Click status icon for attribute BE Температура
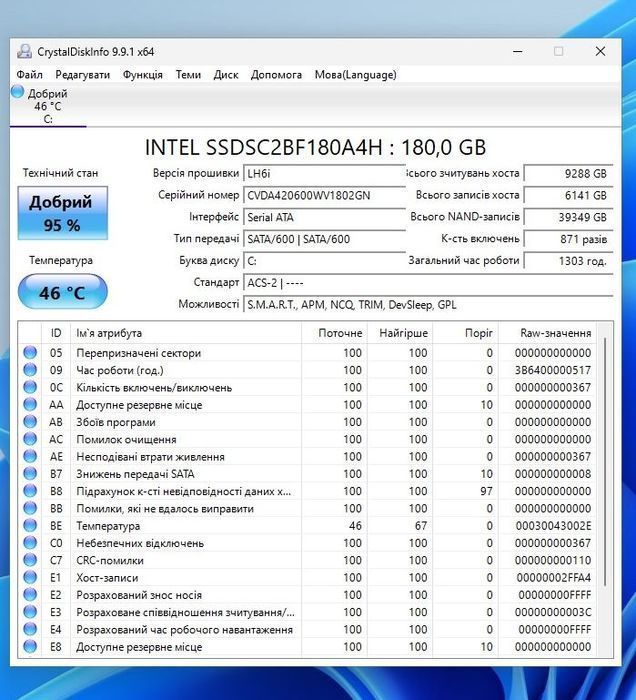 pyautogui.click(x=30, y=525)
